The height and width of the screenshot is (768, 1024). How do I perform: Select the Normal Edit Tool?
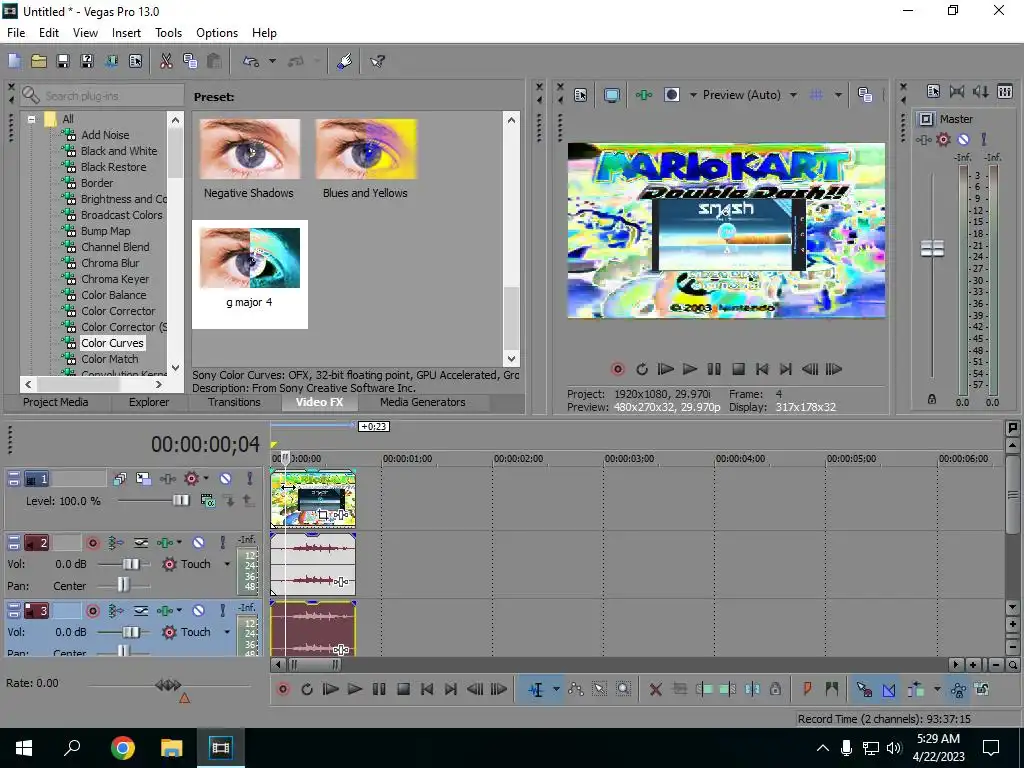(x=536, y=689)
